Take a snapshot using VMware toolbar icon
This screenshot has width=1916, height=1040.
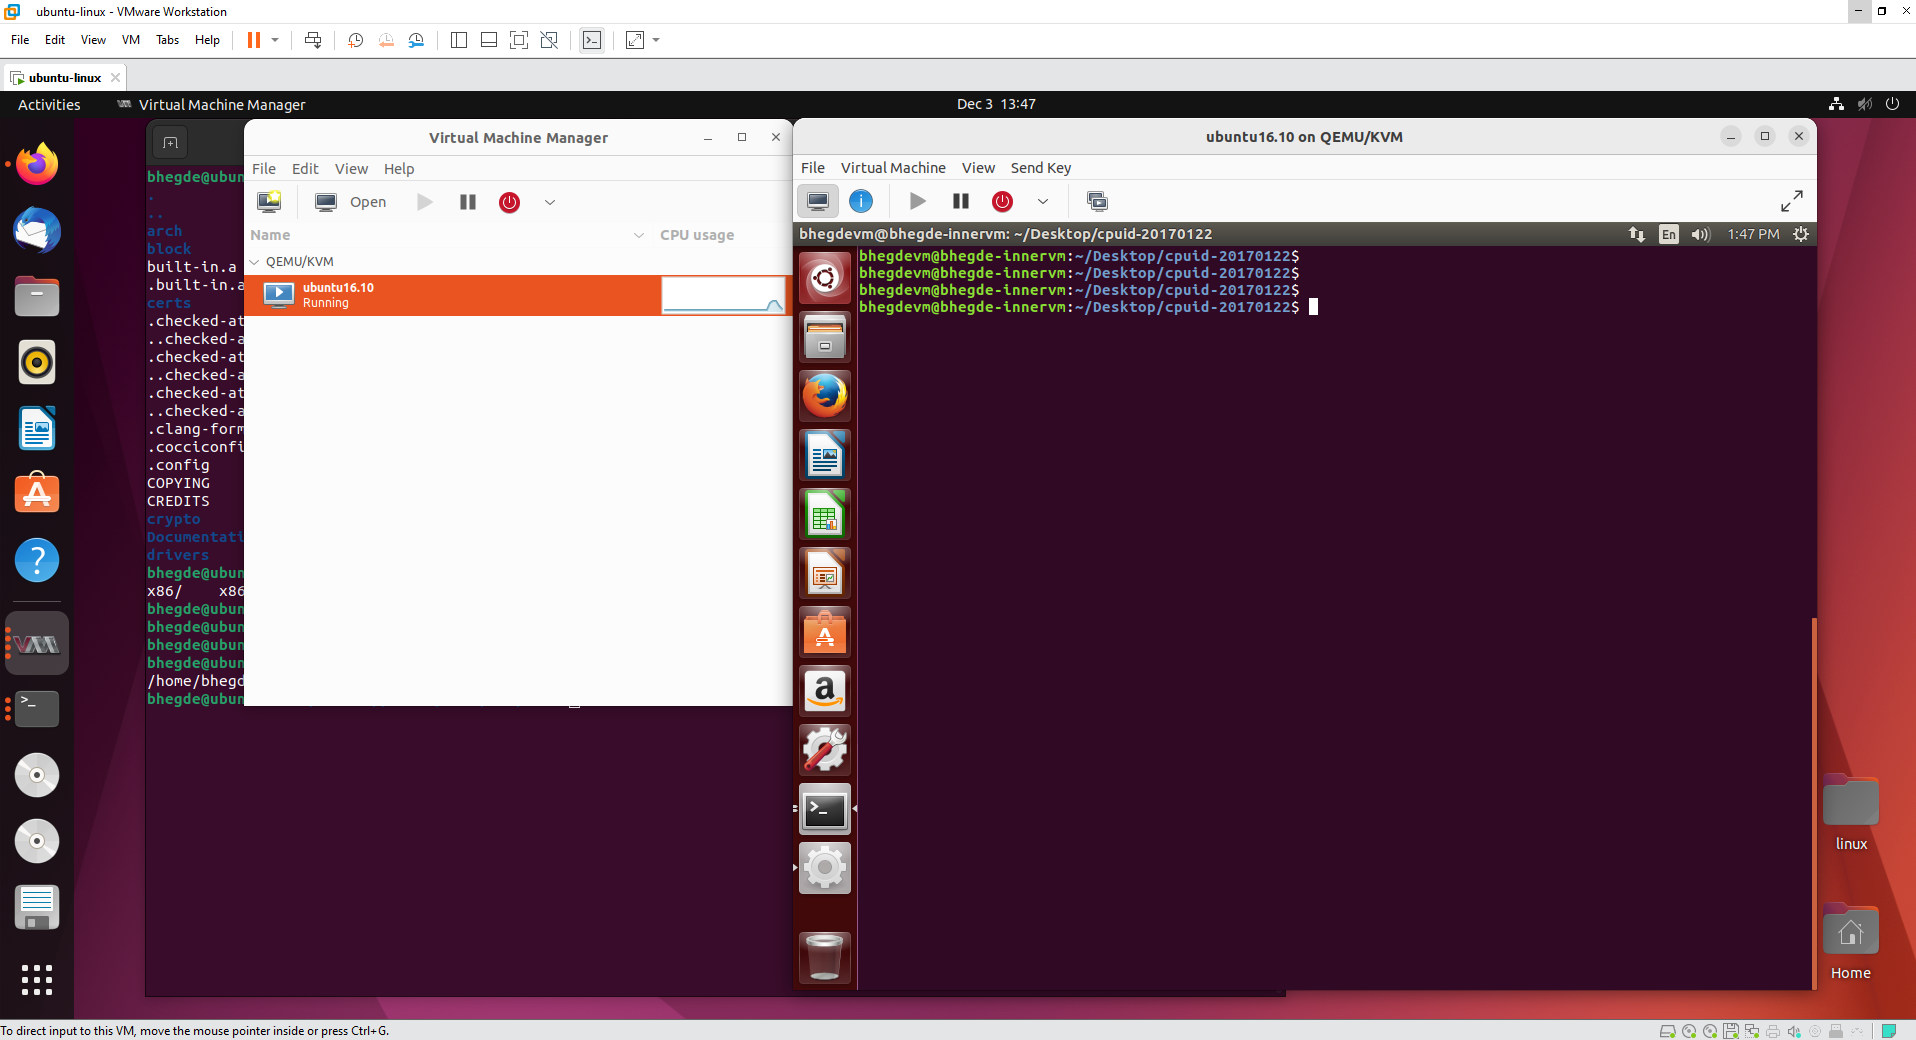[355, 40]
